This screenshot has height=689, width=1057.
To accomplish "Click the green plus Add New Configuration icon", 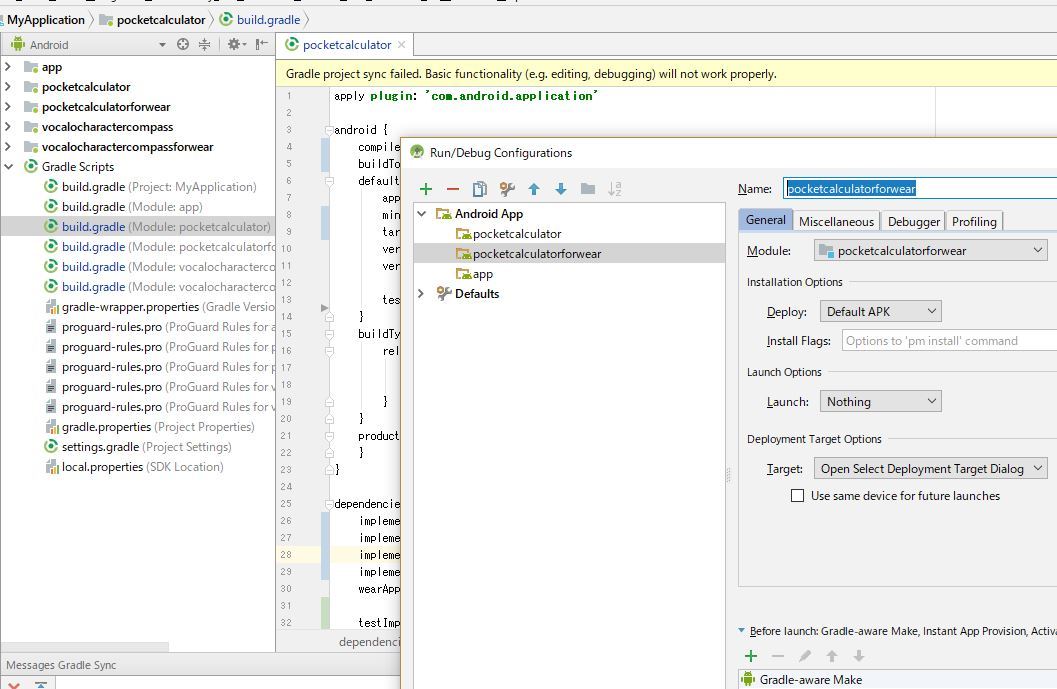I will [426, 189].
